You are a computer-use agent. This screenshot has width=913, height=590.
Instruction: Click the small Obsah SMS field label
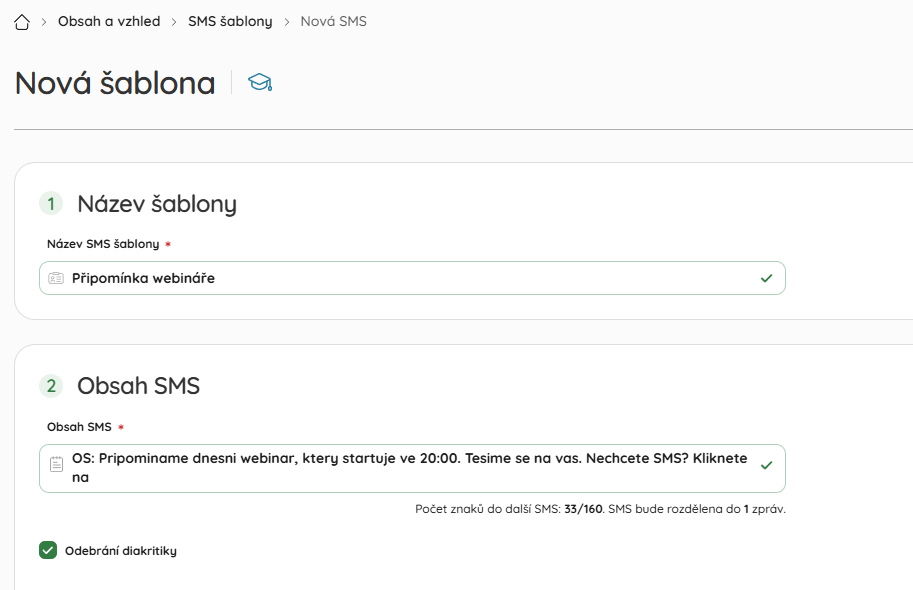click(79, 427)
